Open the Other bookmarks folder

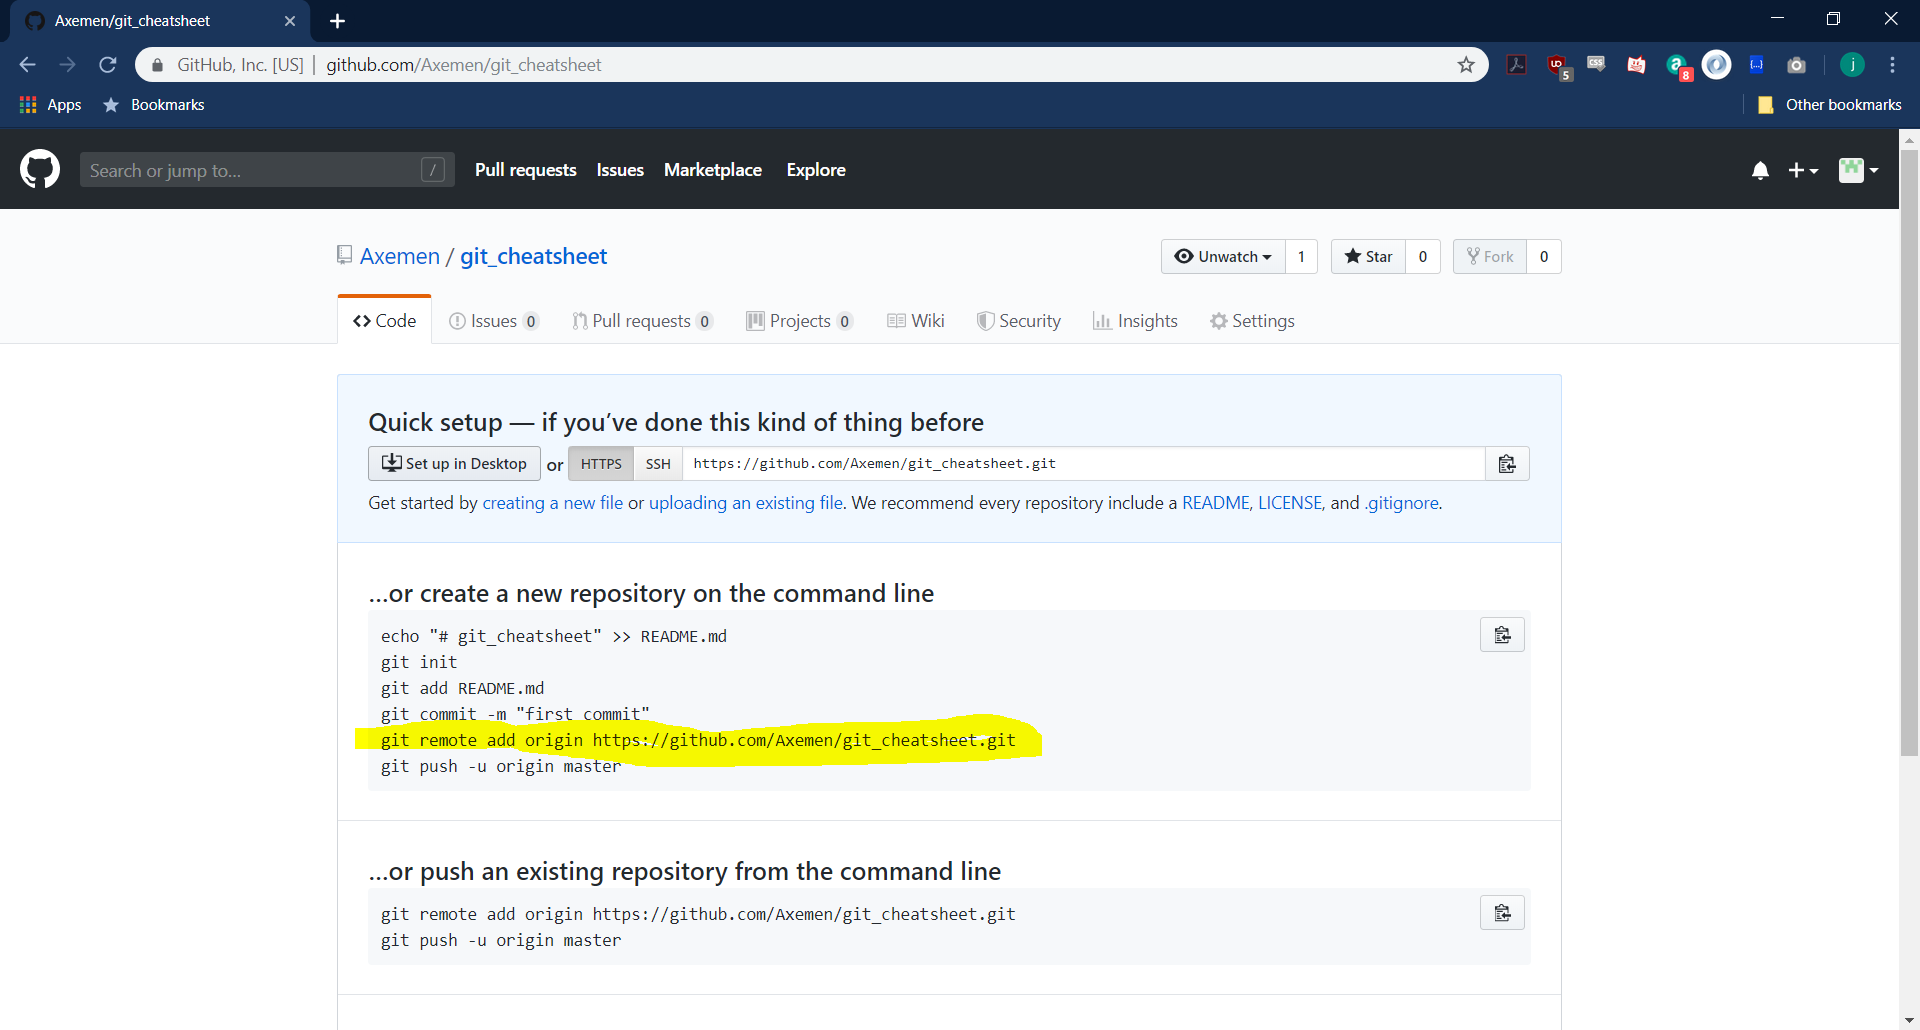coord(1830,105)
